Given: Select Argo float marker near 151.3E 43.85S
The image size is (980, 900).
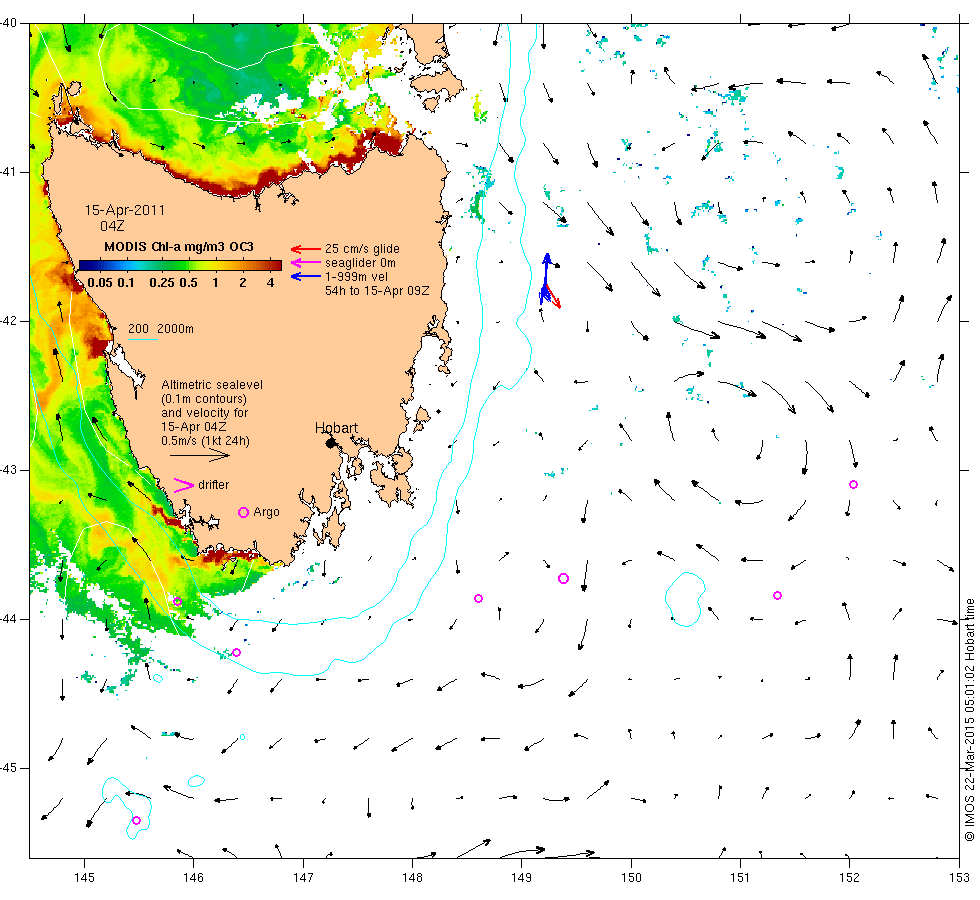Looking at the screenshot, I should point(778,596).
